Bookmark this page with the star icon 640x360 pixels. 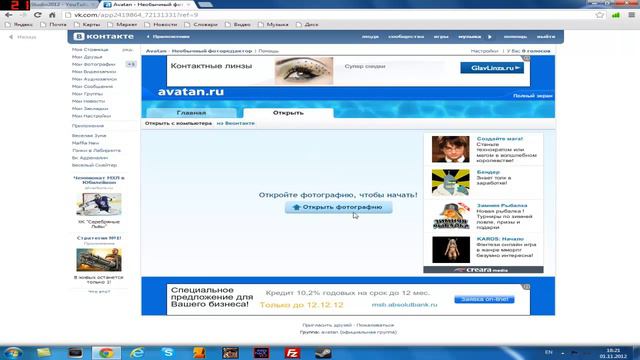click(x=600, y=15)
